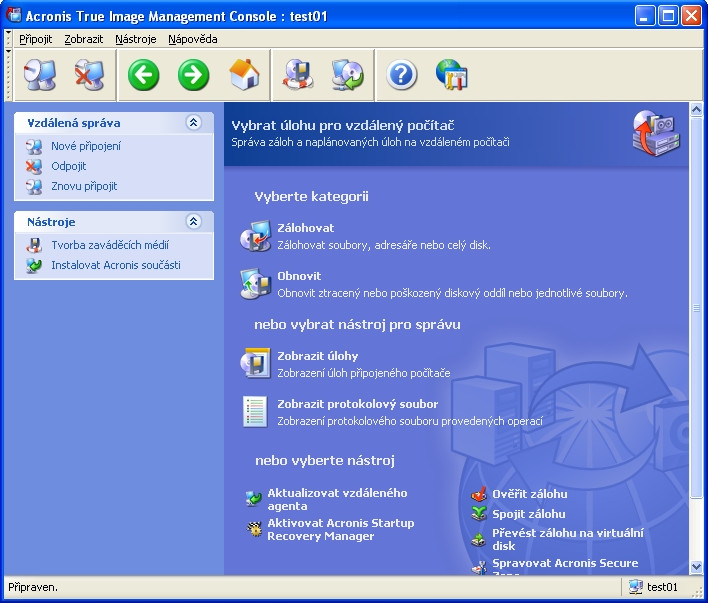The height and width of the screenshot is (603, 708).
Task: Click the icon beside Znovu připojit
Action: [x=34, y=186]
